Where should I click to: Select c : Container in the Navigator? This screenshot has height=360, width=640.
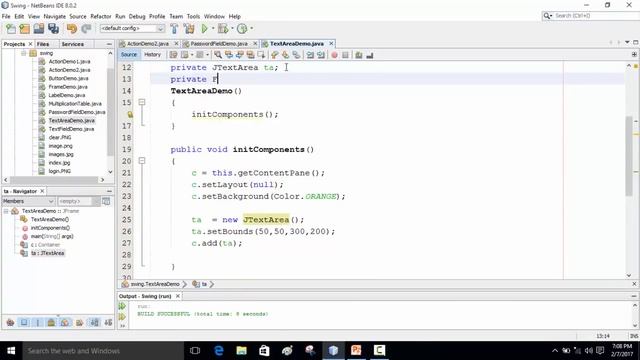45,245
